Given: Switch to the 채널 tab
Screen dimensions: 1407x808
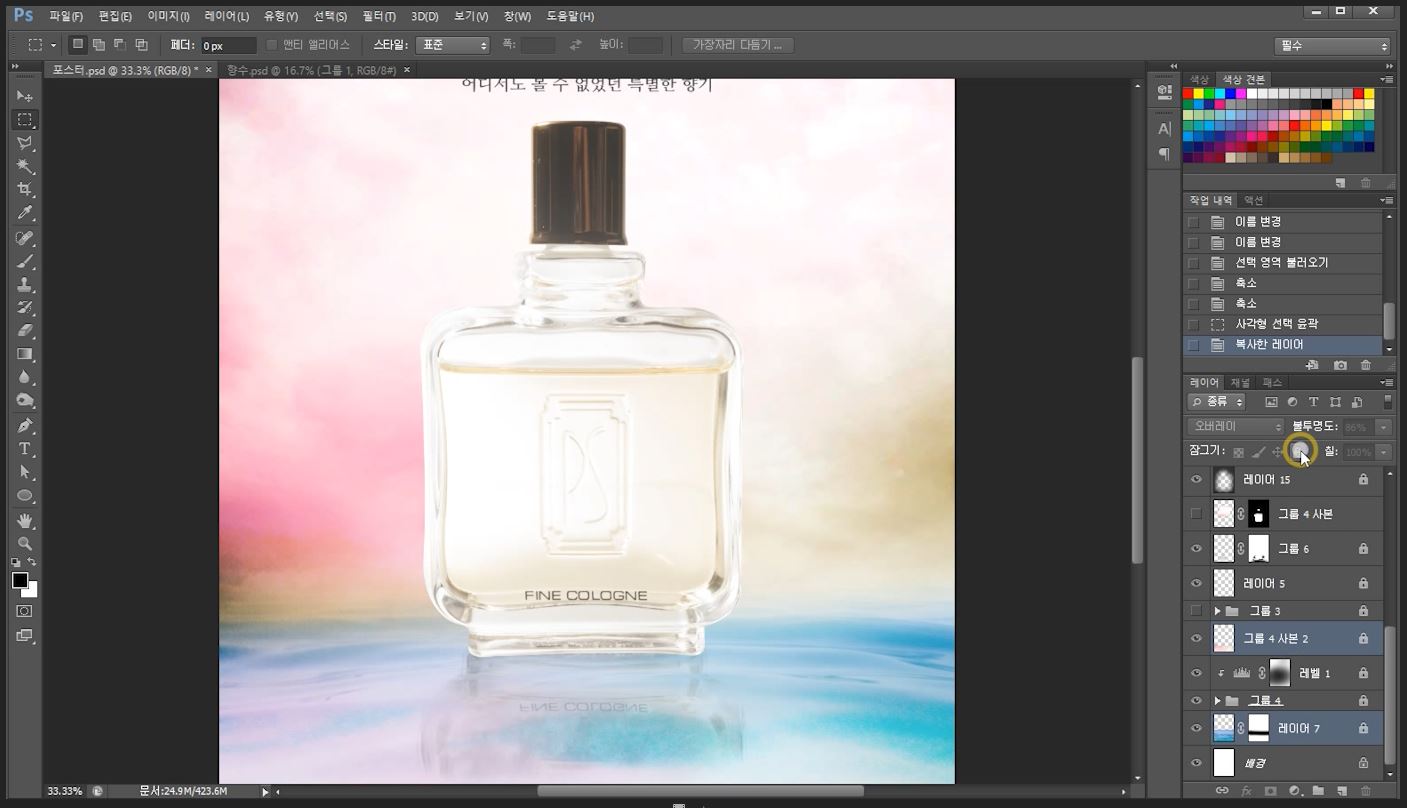Looking at the screenshot, I should pyautogui.click(x=1240, y=383).
